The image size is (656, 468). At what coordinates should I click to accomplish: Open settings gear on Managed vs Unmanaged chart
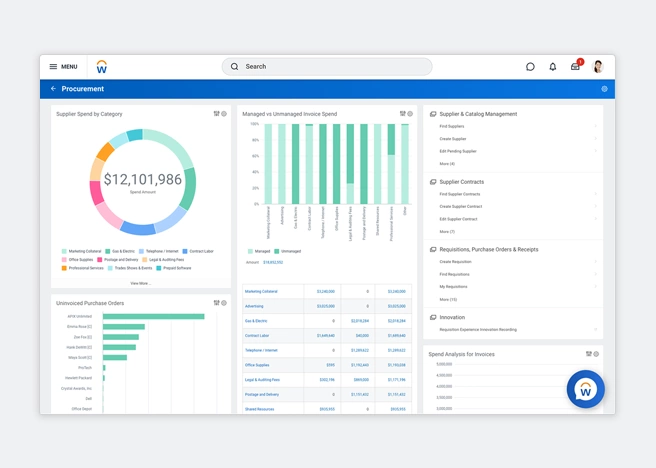pyautogui.click(x=410, y=114)
